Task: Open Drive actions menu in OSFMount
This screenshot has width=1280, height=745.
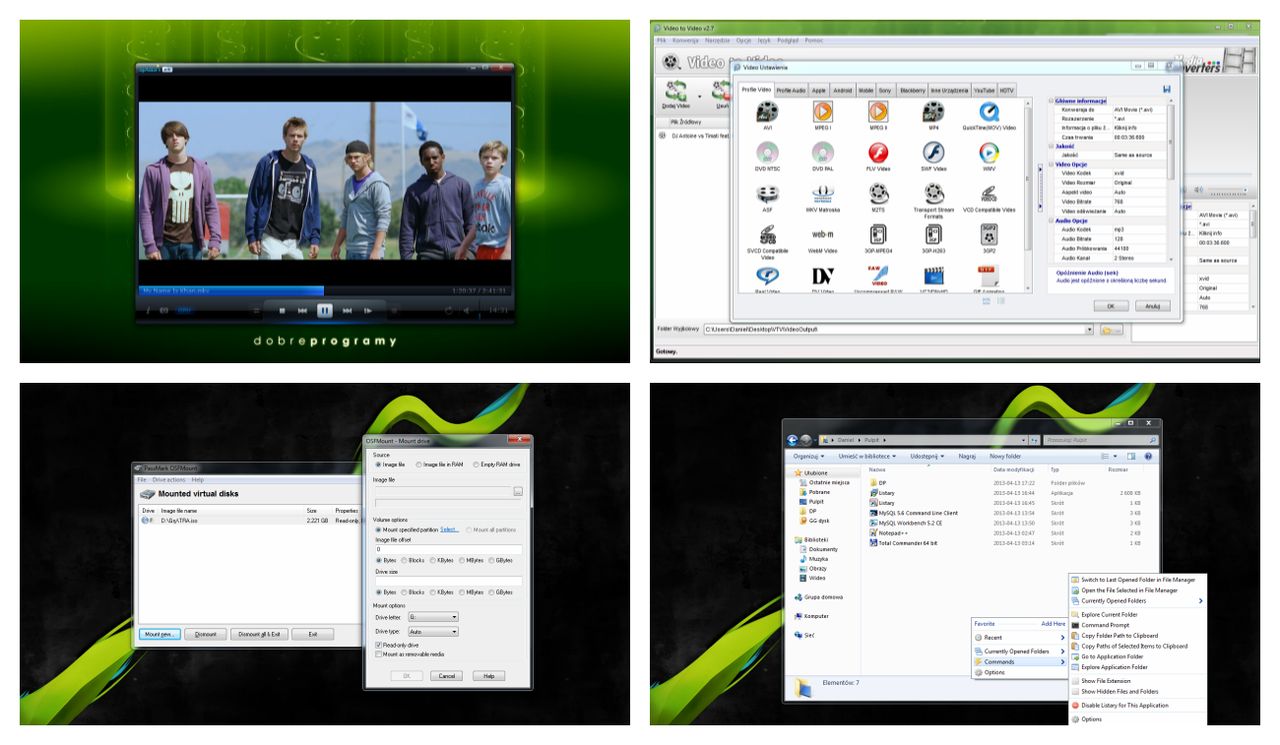Action: [169, 480]
